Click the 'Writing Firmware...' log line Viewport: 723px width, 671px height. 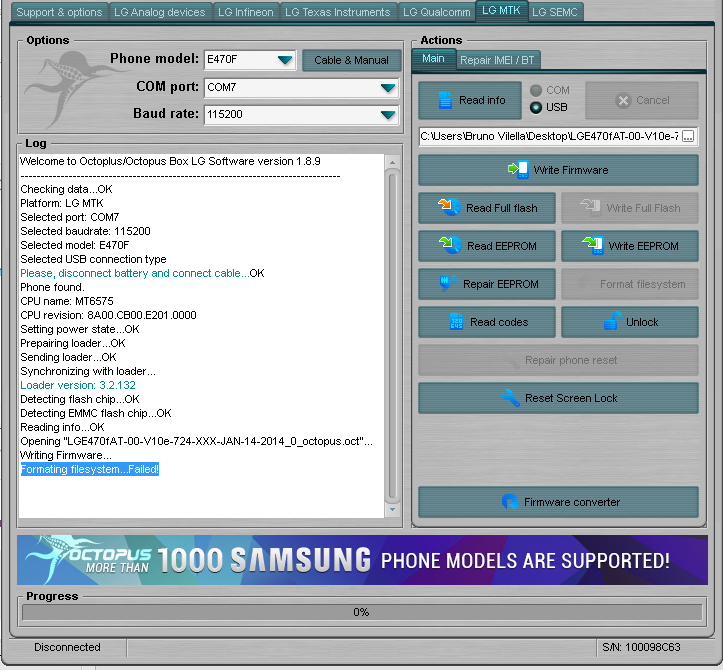[66, 455]
